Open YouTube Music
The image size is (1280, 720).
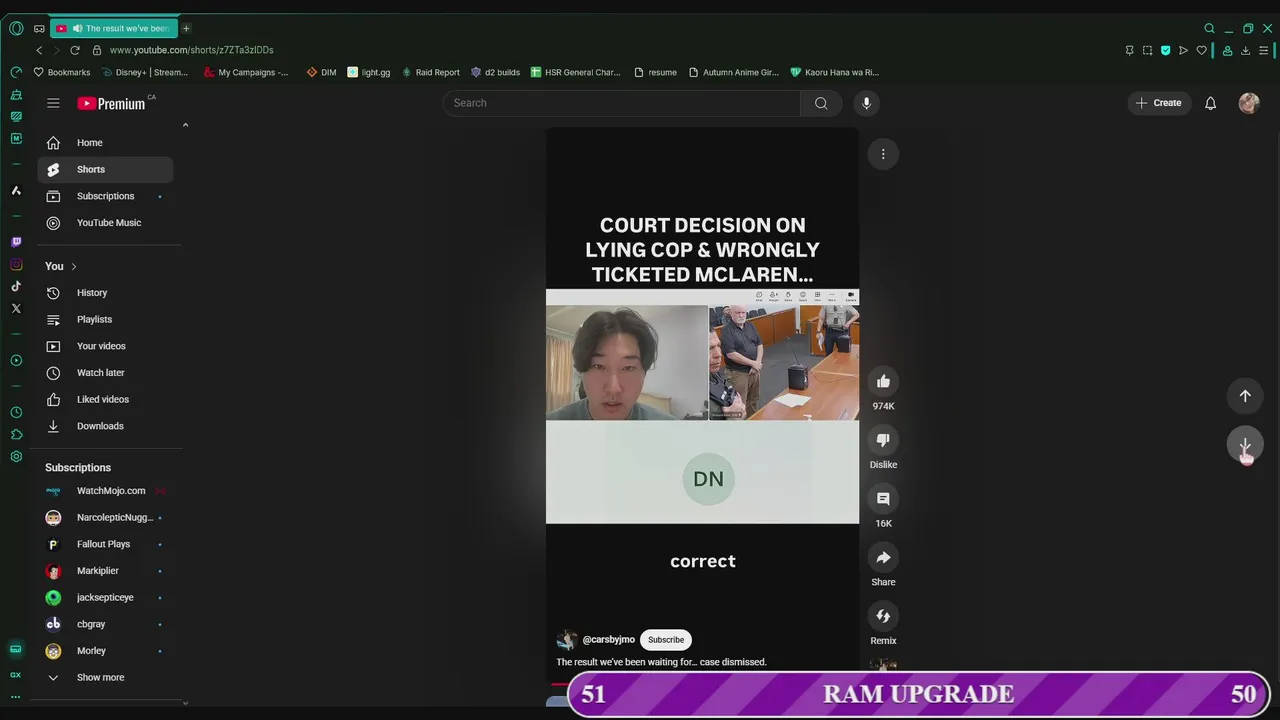(x=105, y=223)
